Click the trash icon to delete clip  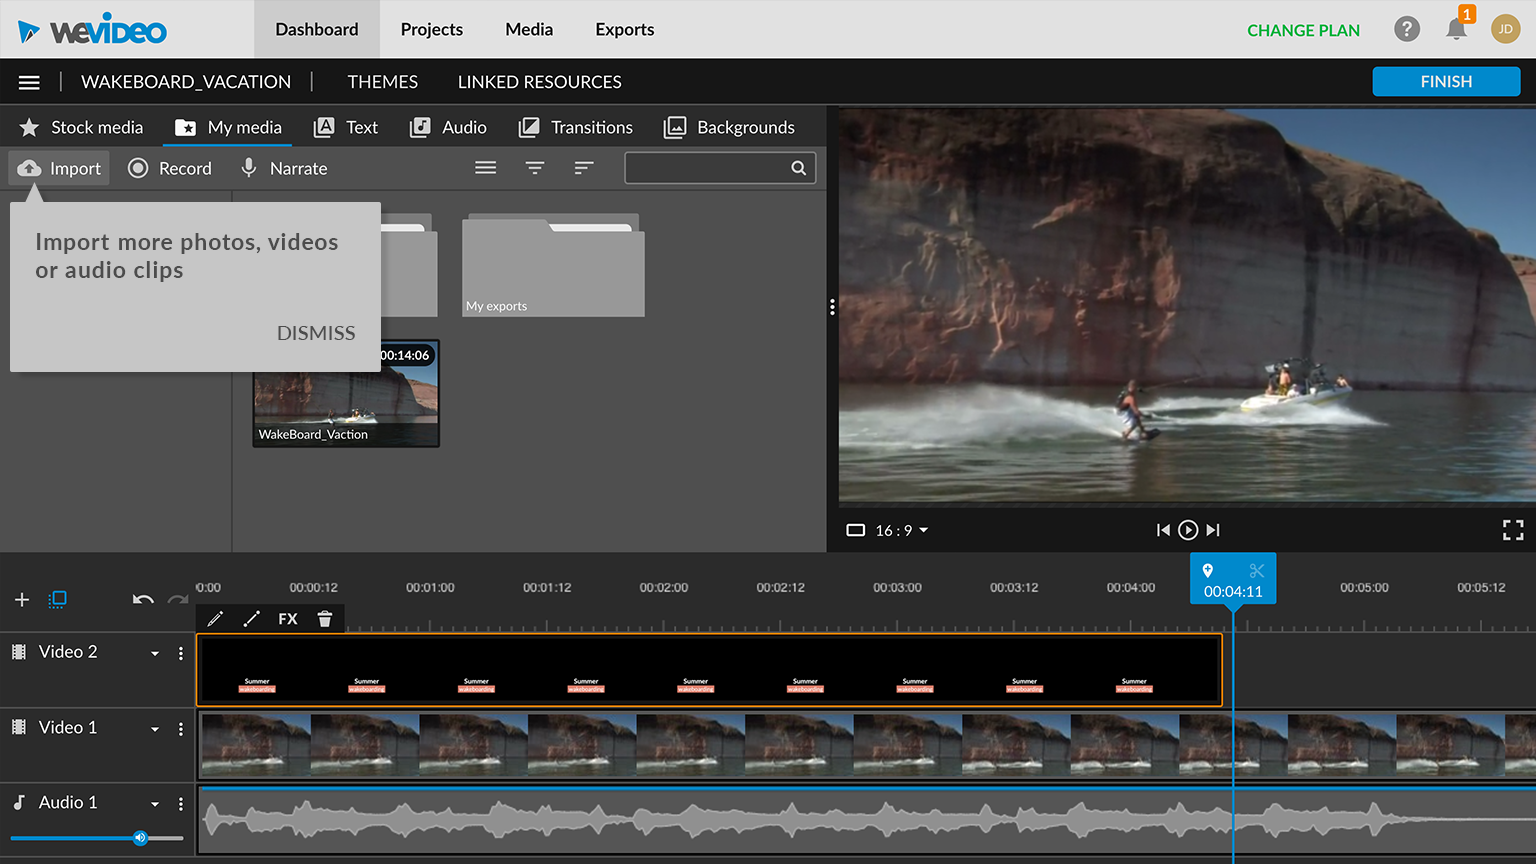(325, 619)
